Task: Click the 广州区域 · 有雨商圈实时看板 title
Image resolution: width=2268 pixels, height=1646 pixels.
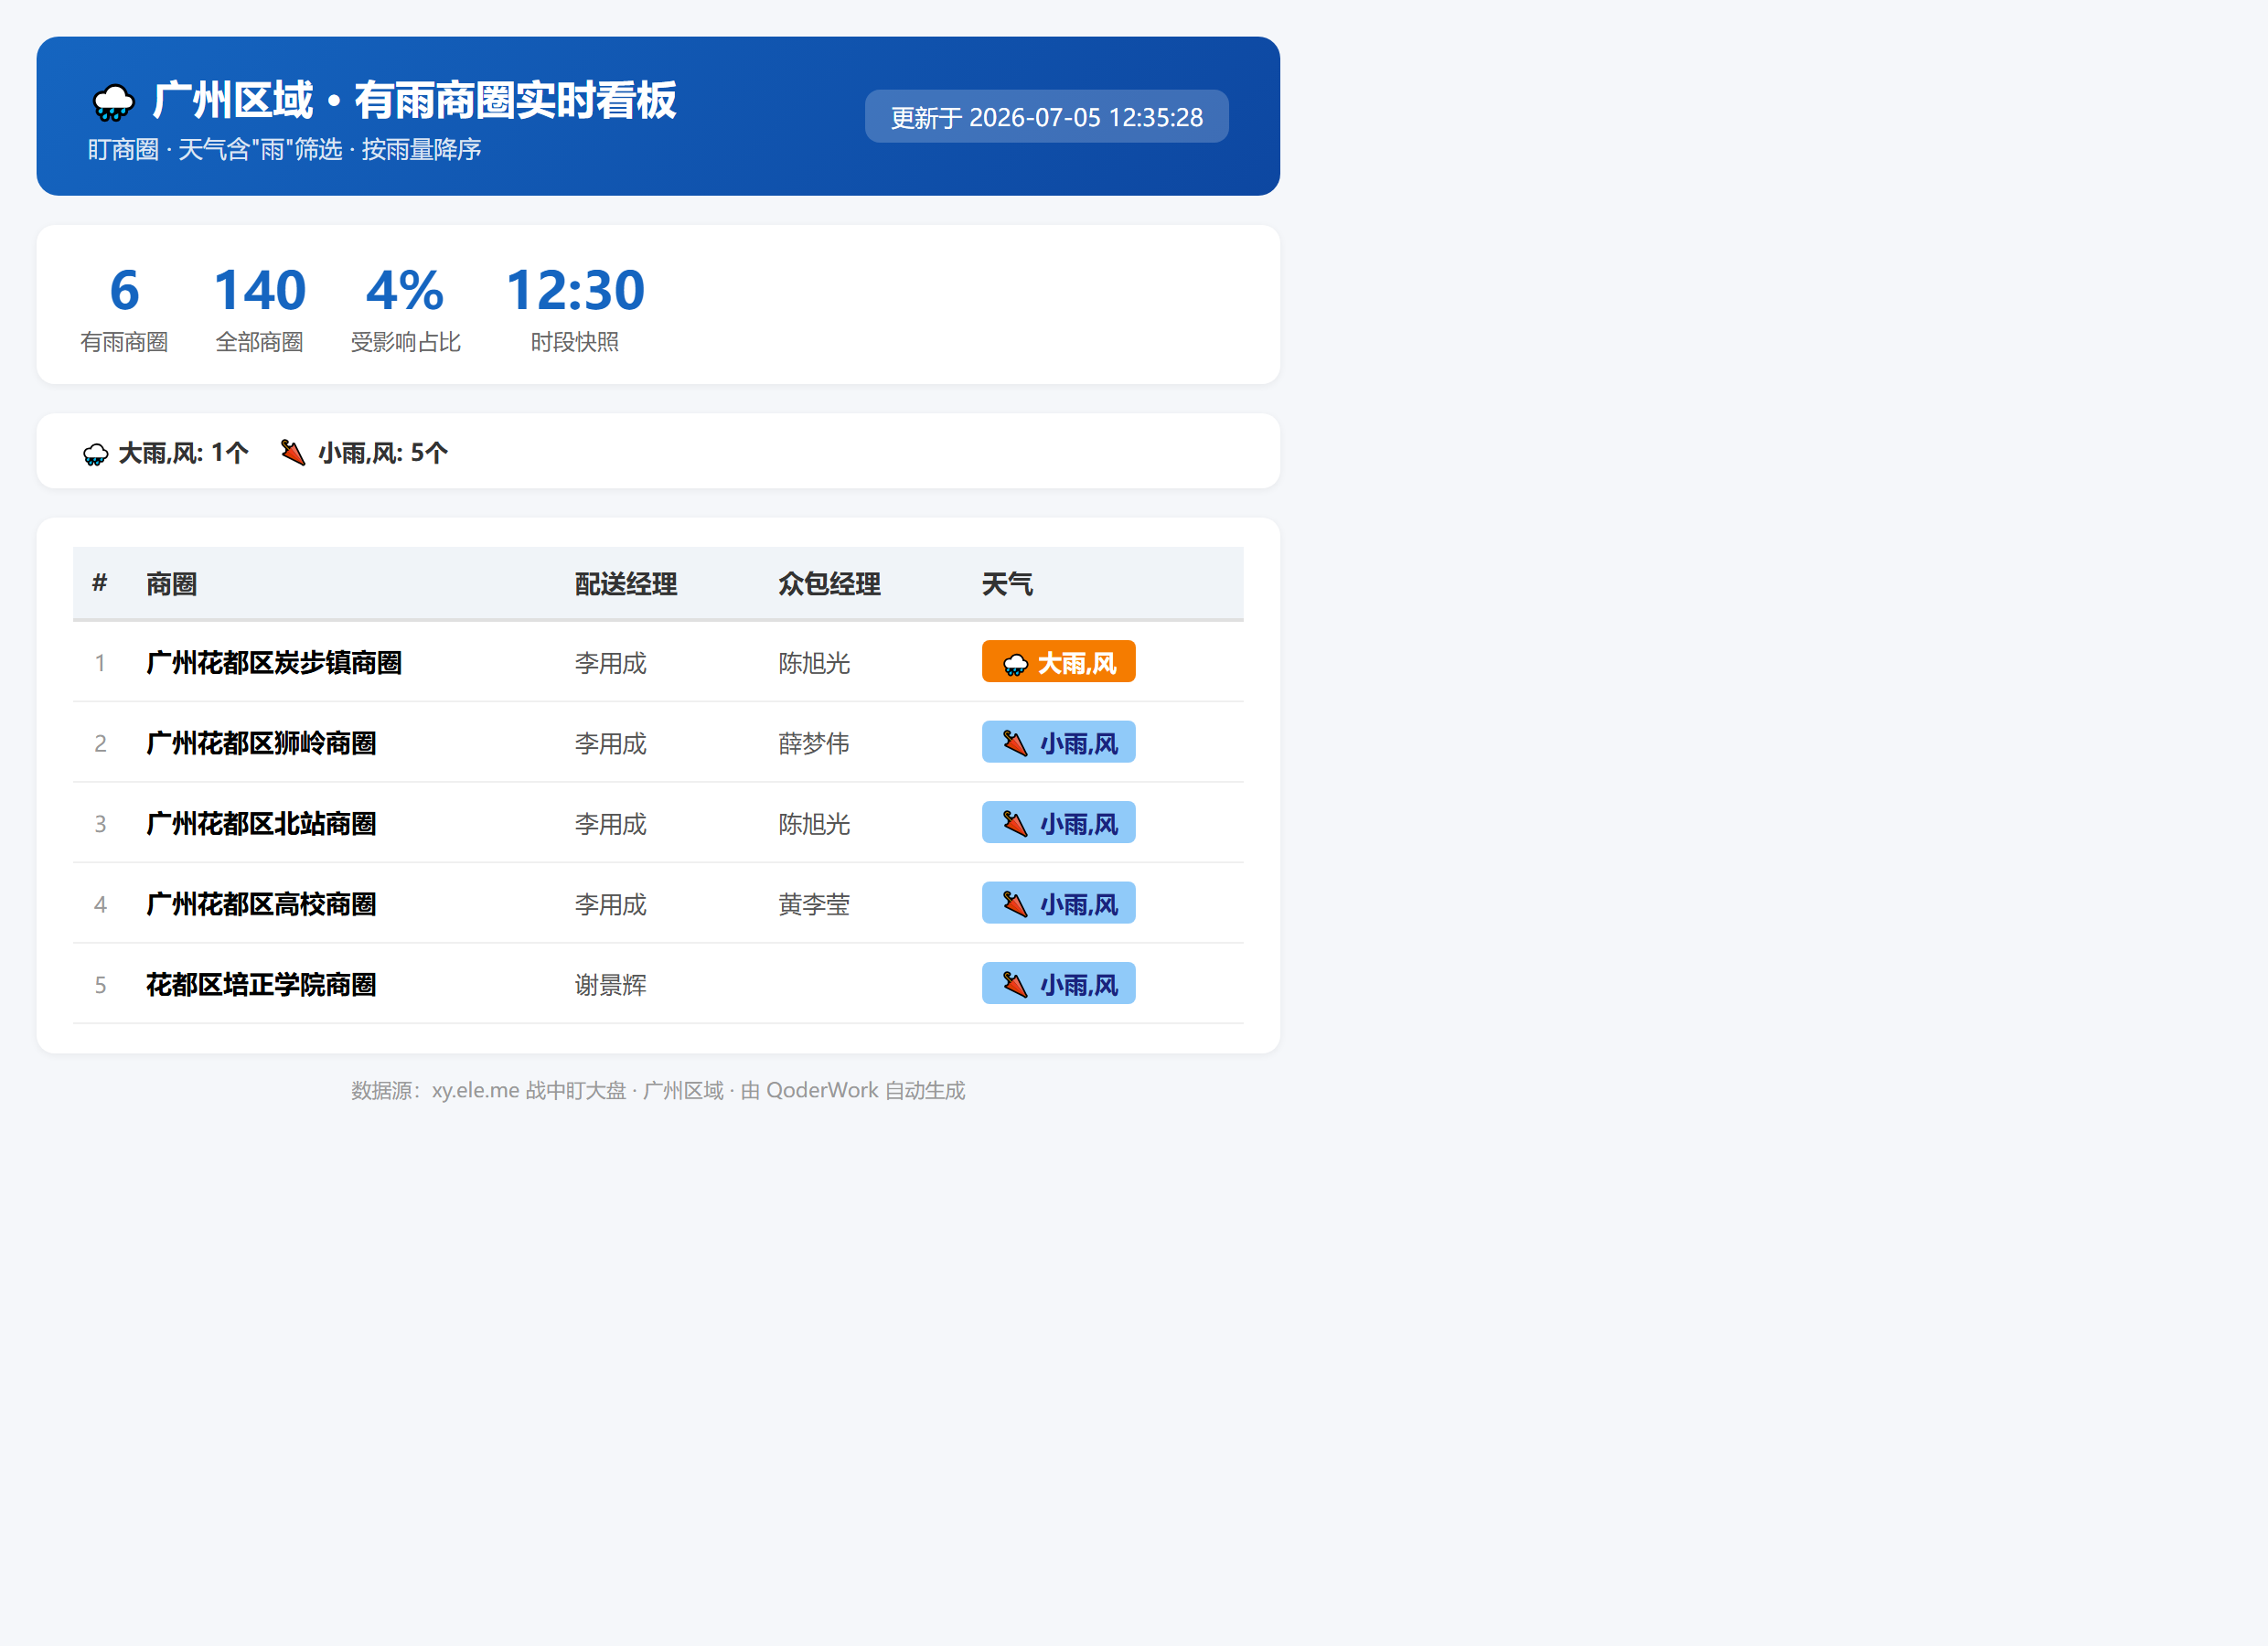Action: point(415,101)
